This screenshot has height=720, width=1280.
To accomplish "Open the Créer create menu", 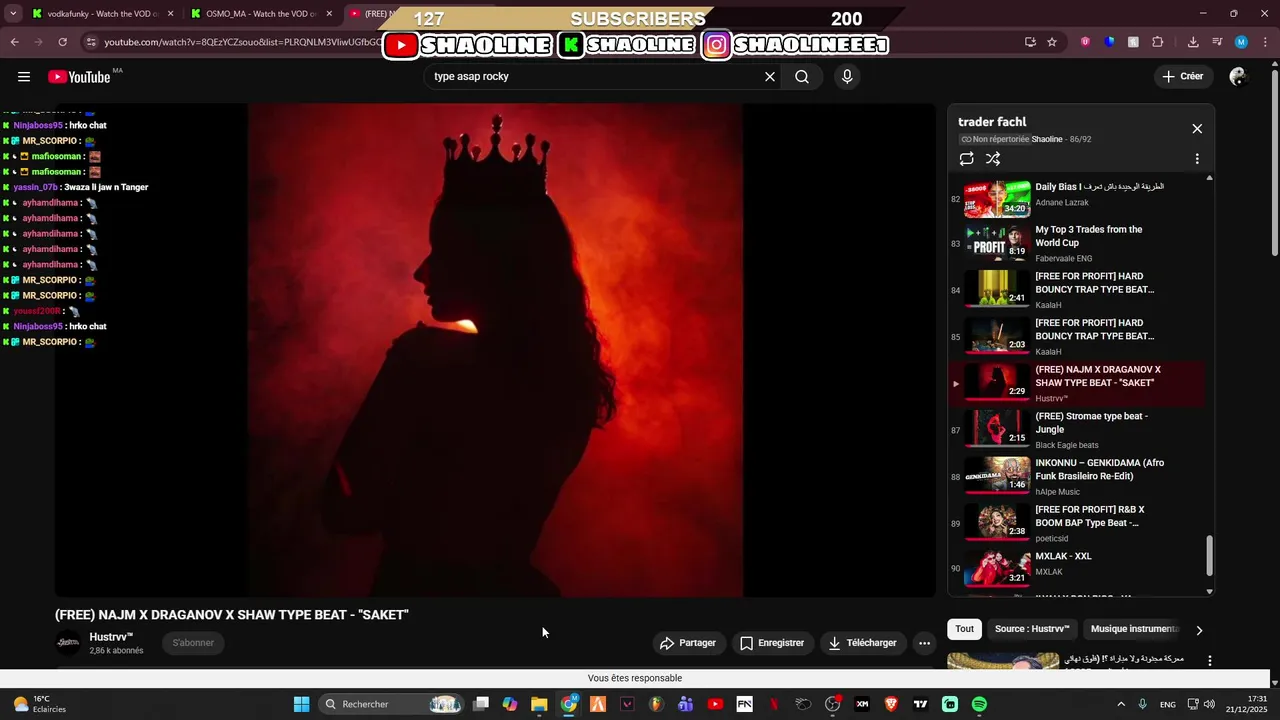I will coord(1183,77).
